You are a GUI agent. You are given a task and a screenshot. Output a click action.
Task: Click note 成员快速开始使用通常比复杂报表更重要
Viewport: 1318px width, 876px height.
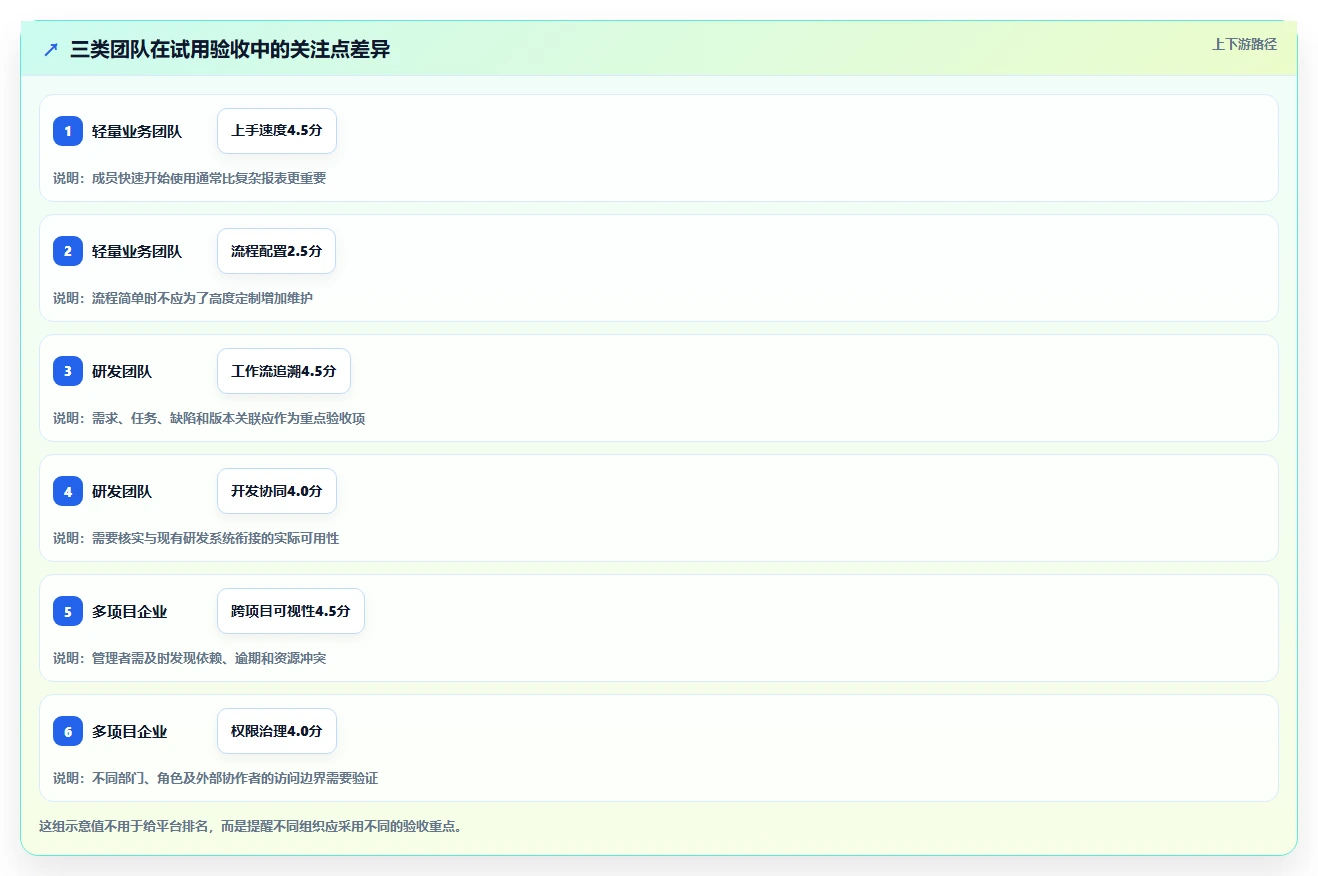pyautogui.click(x=209, y=178)
